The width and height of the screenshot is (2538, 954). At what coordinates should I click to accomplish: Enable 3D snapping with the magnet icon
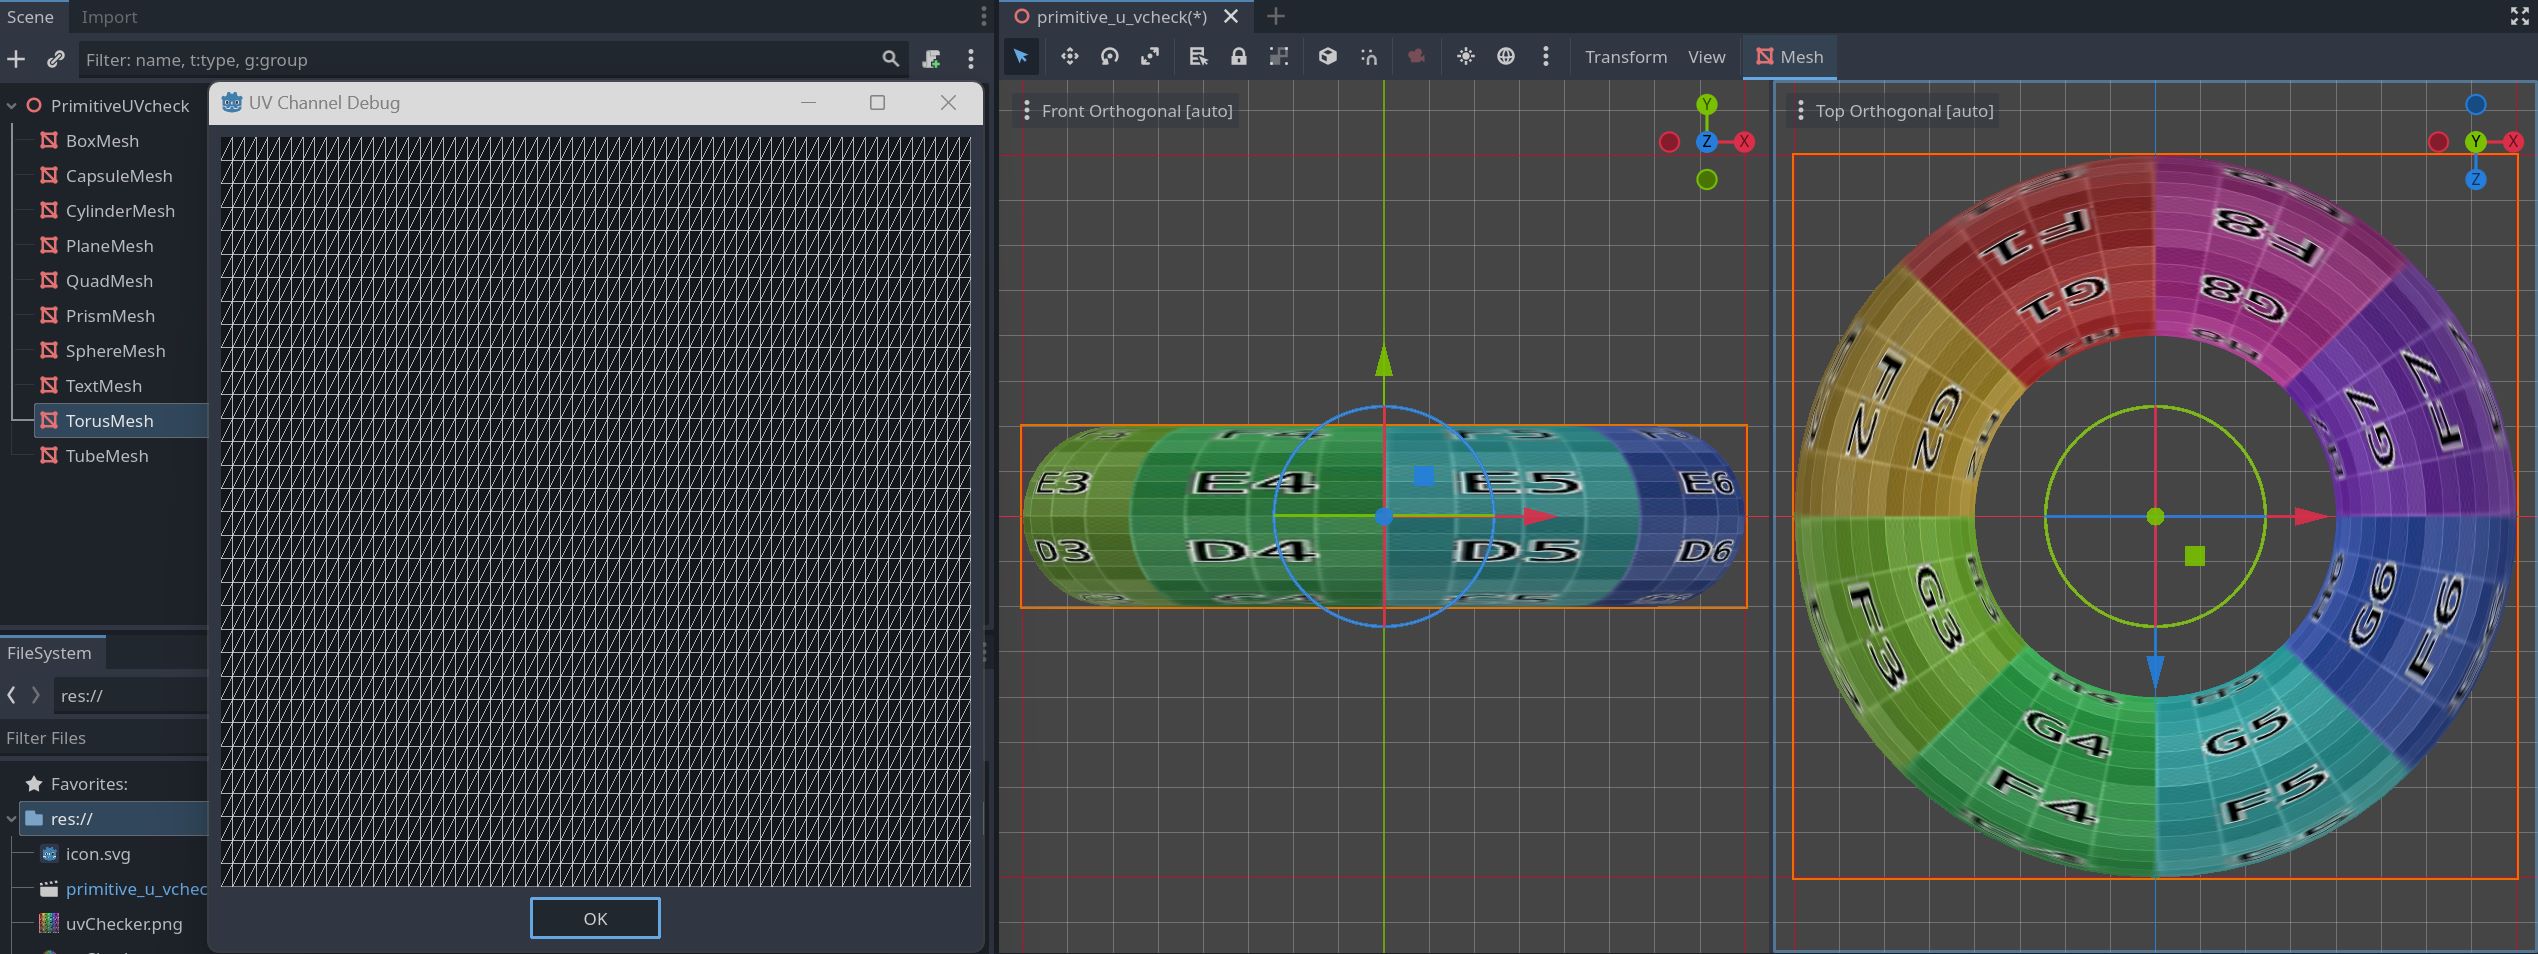(x=1368, y=57)
